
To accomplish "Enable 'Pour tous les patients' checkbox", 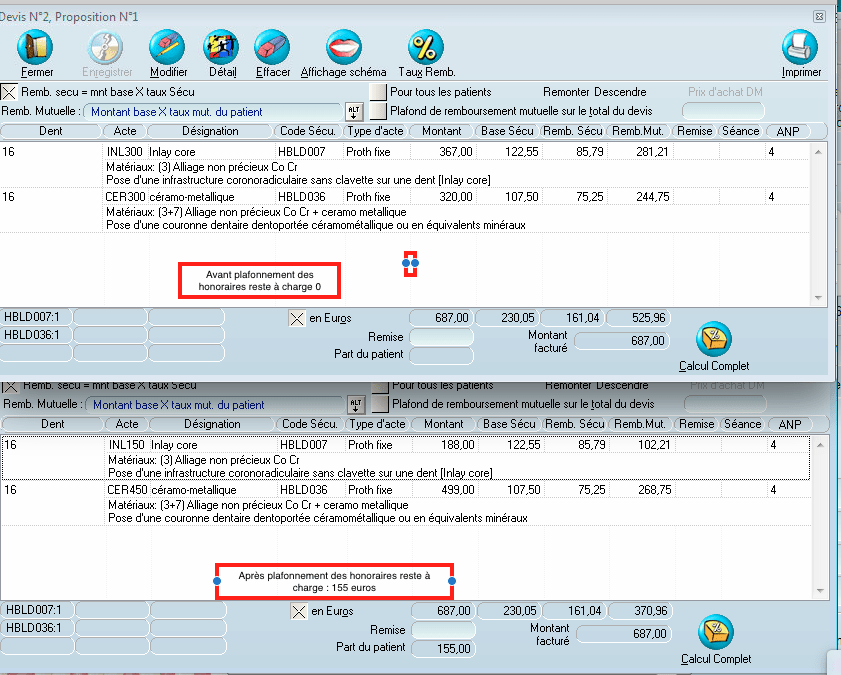I will 378,92.
